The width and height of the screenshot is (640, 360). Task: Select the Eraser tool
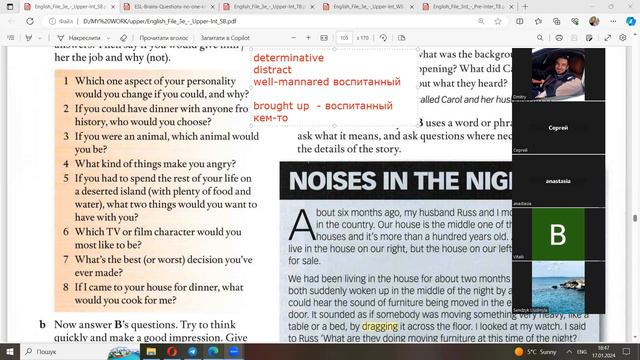tap(123, 38)
